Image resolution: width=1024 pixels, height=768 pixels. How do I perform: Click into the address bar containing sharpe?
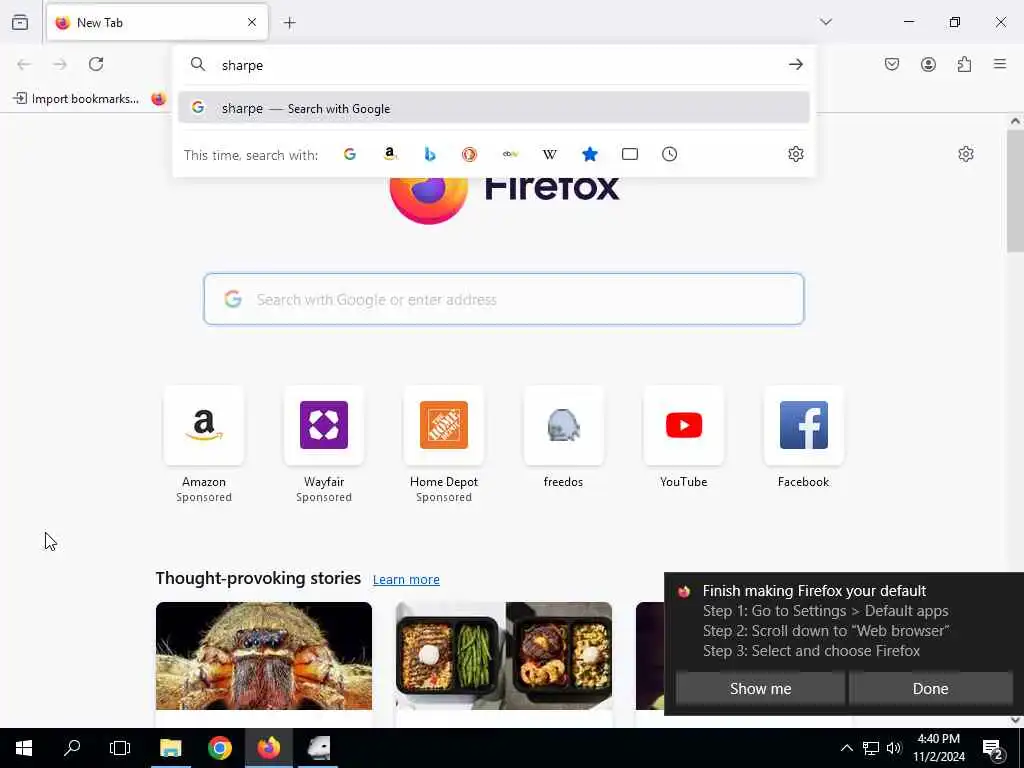pyautogui.click(x=496, y=65)
